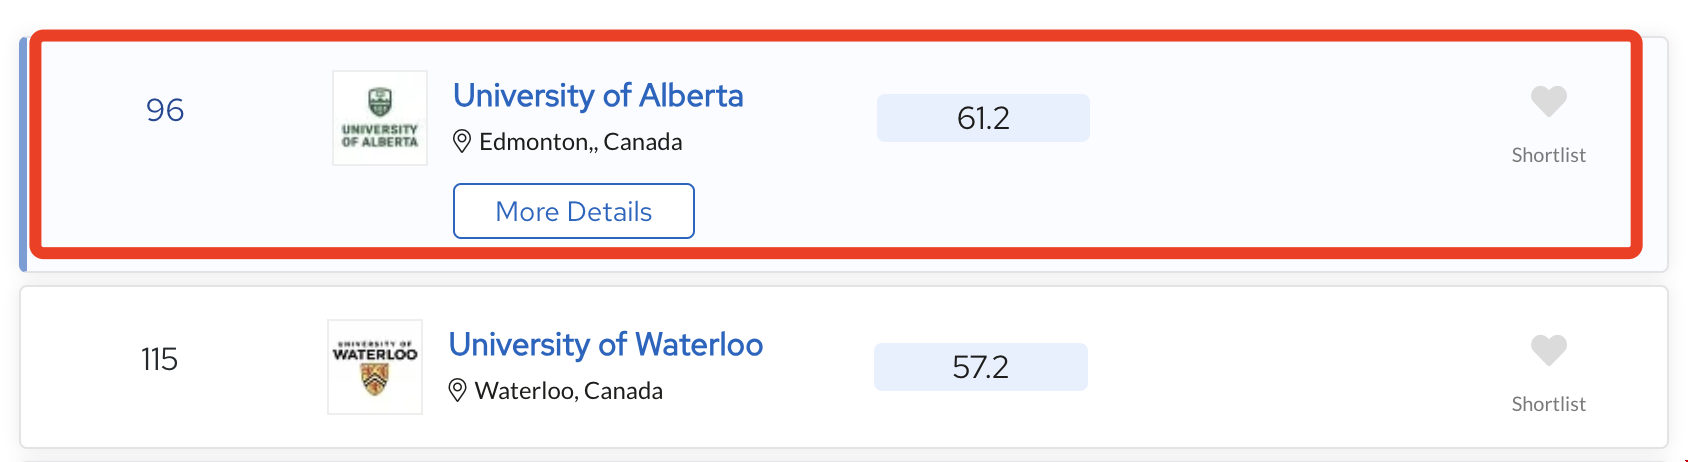Image resolution: width=1688 pixels, height=462 pixels.
Task: Click the heart icon for University of Waterloo
Action: tap(1548, 350)
